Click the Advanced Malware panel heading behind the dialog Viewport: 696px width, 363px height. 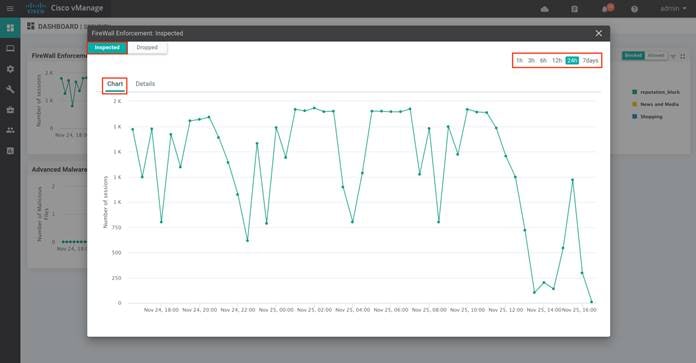point(59,170)
